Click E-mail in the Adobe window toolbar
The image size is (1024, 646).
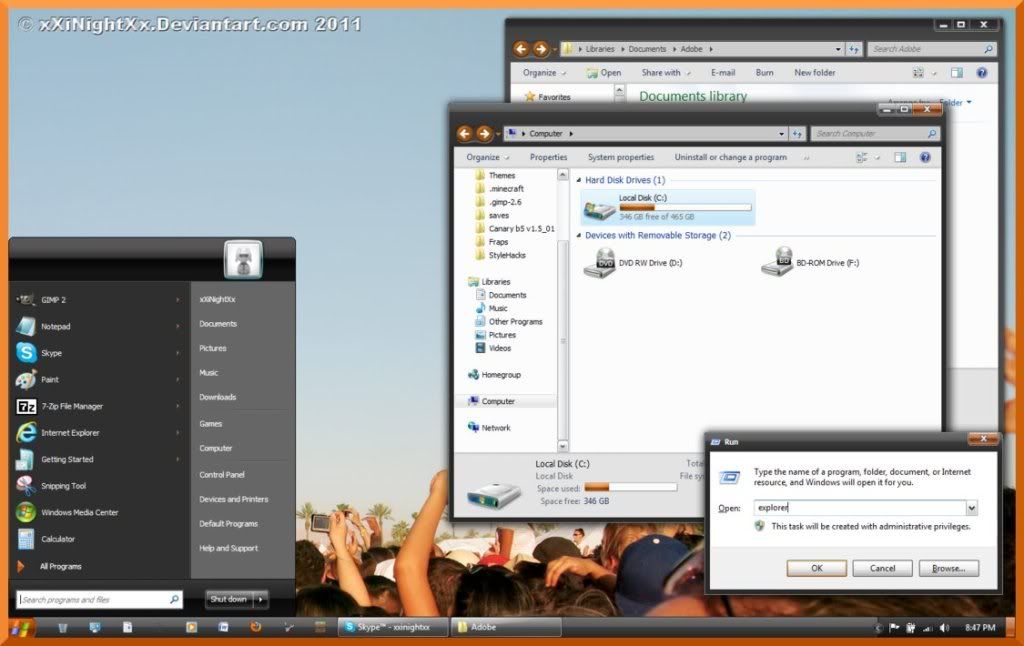point(723,73)
